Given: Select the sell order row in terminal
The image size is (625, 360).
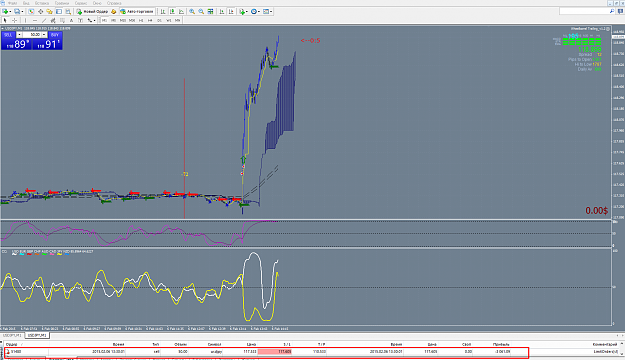Looking at the screenshot, I should point(266,352).
